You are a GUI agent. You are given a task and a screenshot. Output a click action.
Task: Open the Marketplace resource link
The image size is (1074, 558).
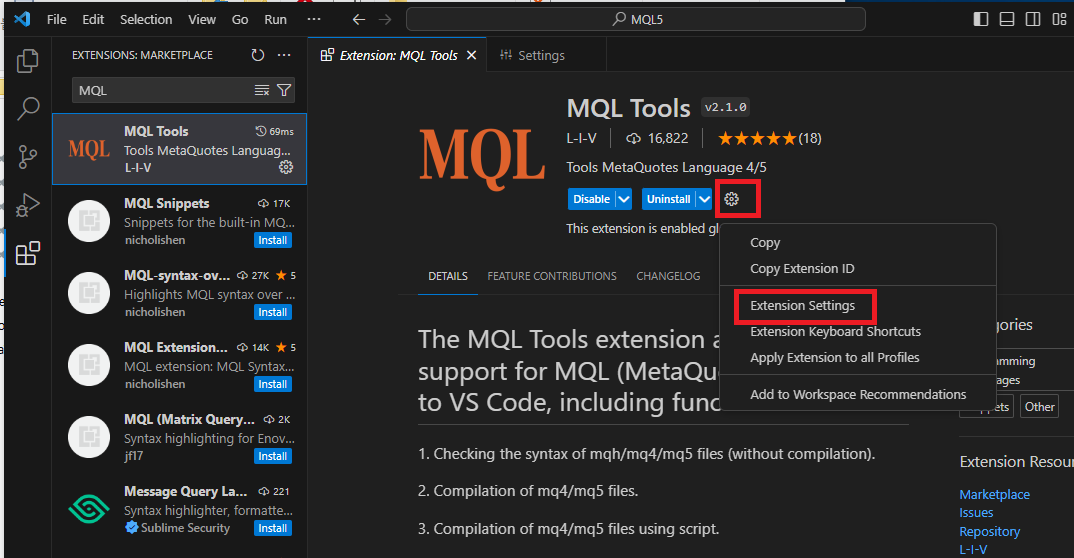point(995,494)
